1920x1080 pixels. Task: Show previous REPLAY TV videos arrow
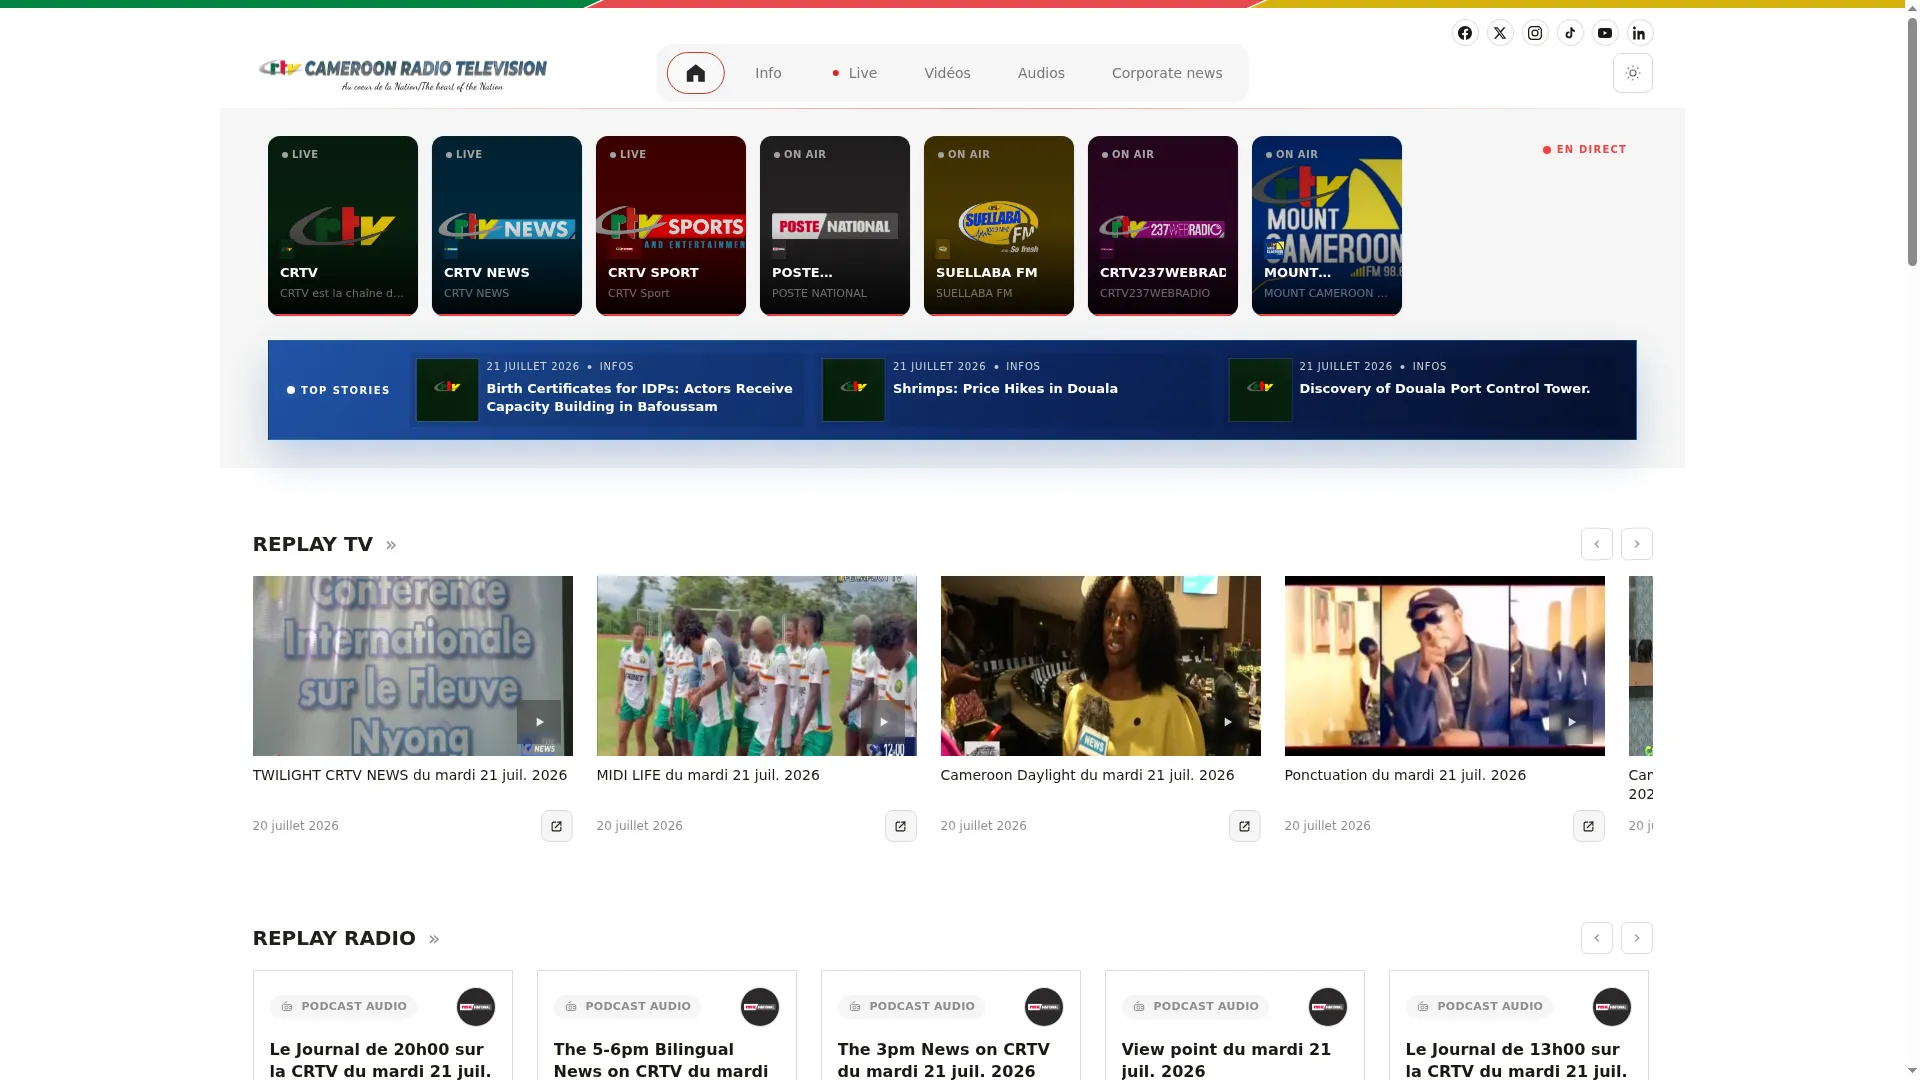coord(1597,544)
